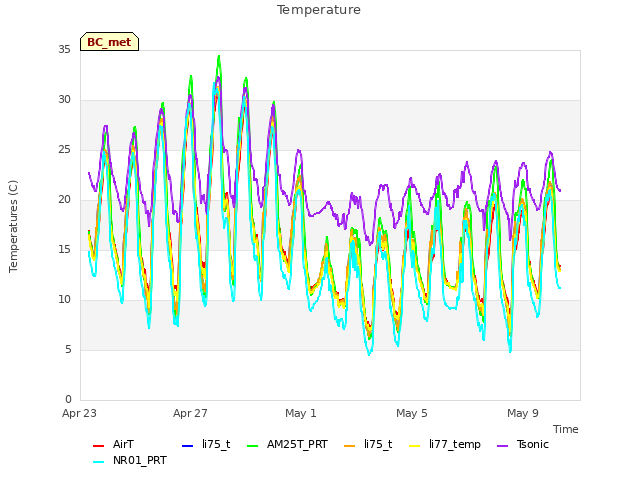Click the Time x-axis label
This screenshot has height=480, width=640.
point(566,429)
